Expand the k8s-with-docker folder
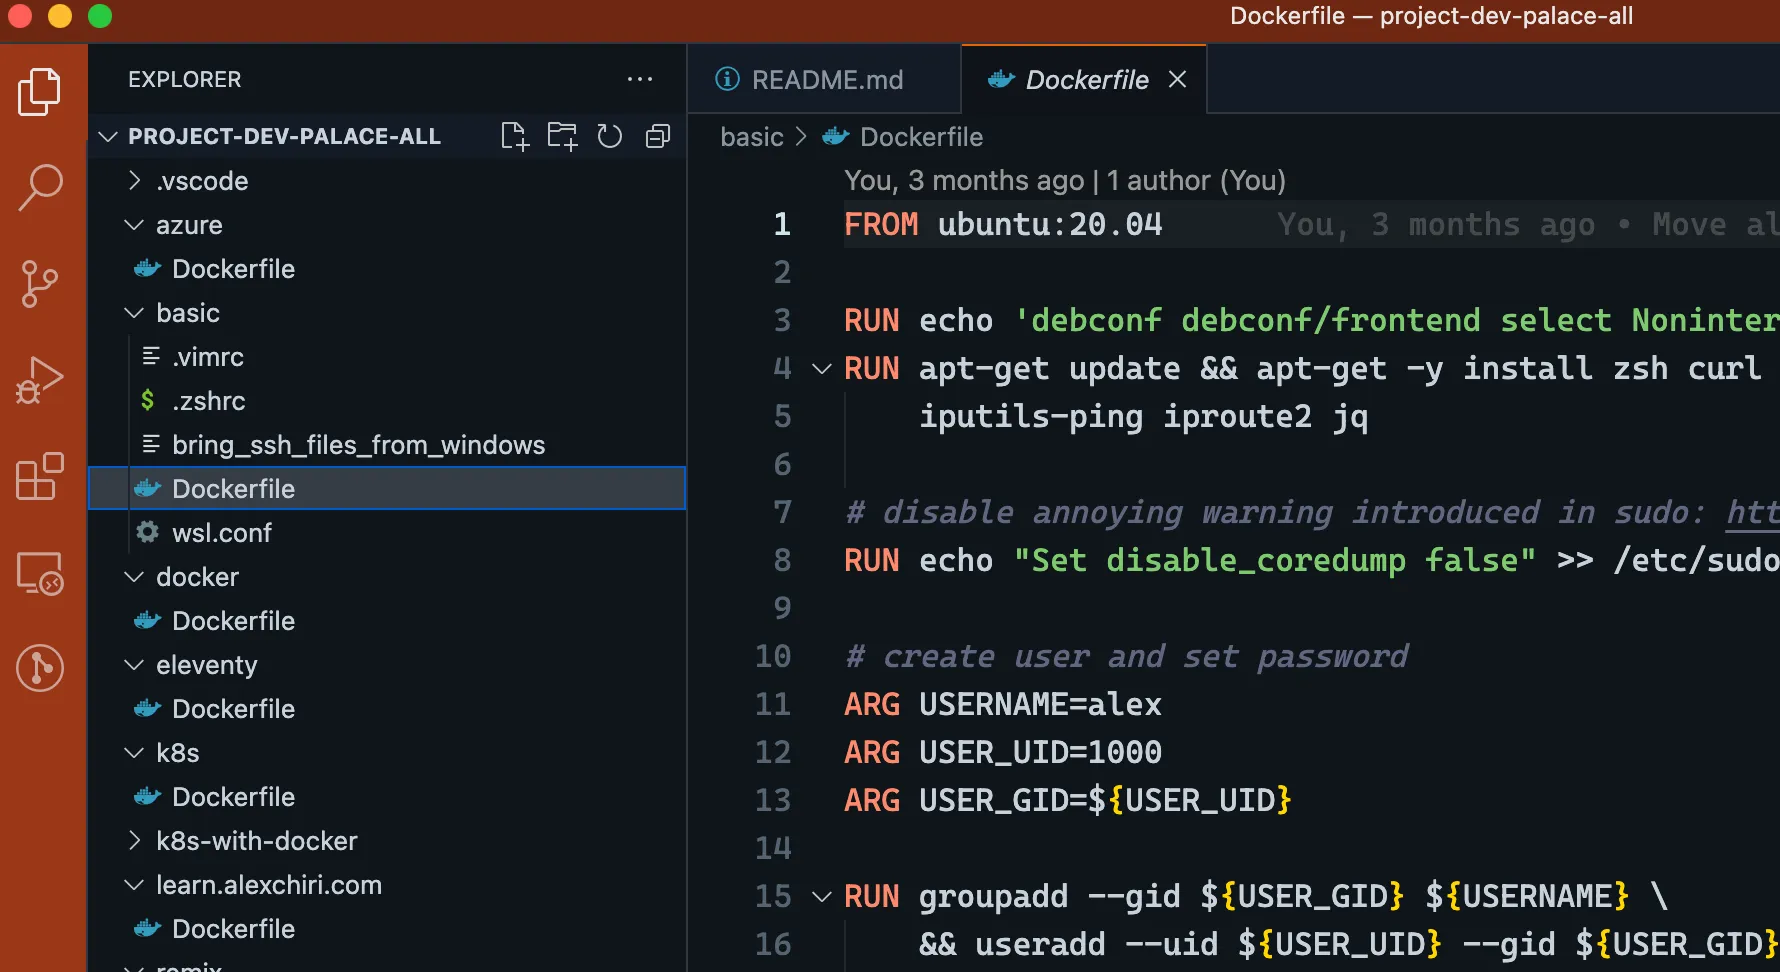The width and height of the screenshot is (1780, 972). click(256, 841)
